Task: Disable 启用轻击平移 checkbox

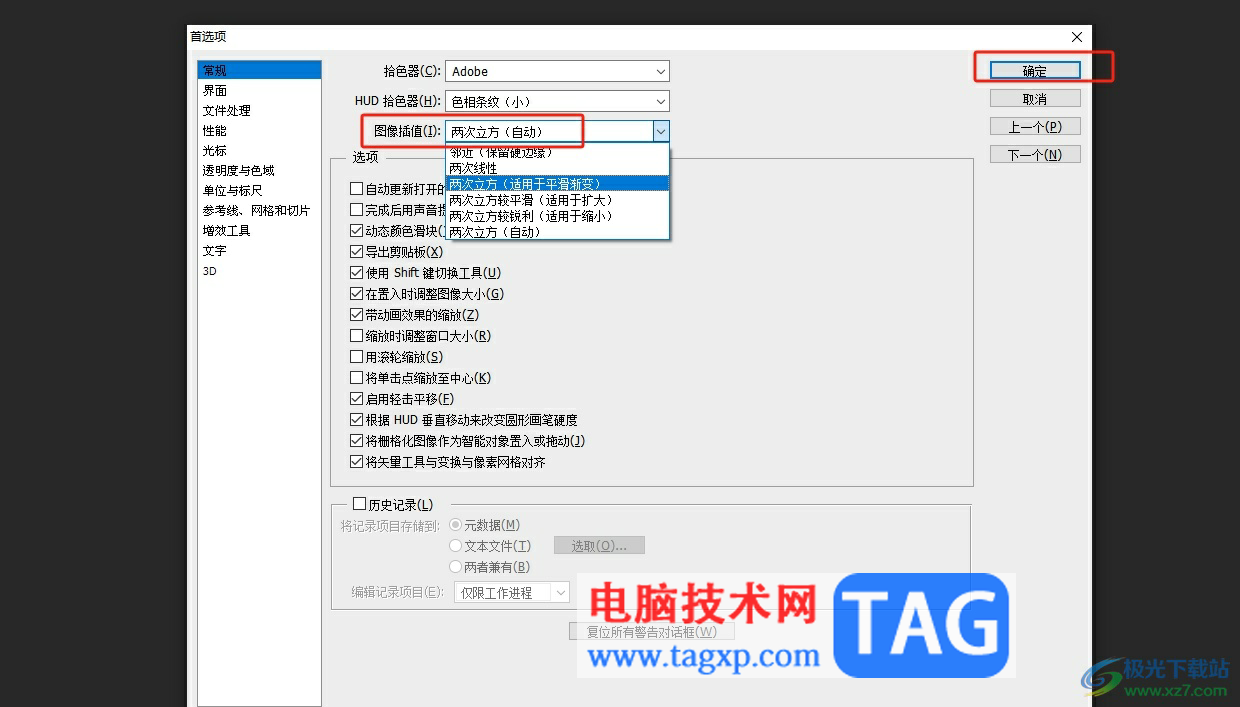Action: pyautogui.click(x=356, y=399)
